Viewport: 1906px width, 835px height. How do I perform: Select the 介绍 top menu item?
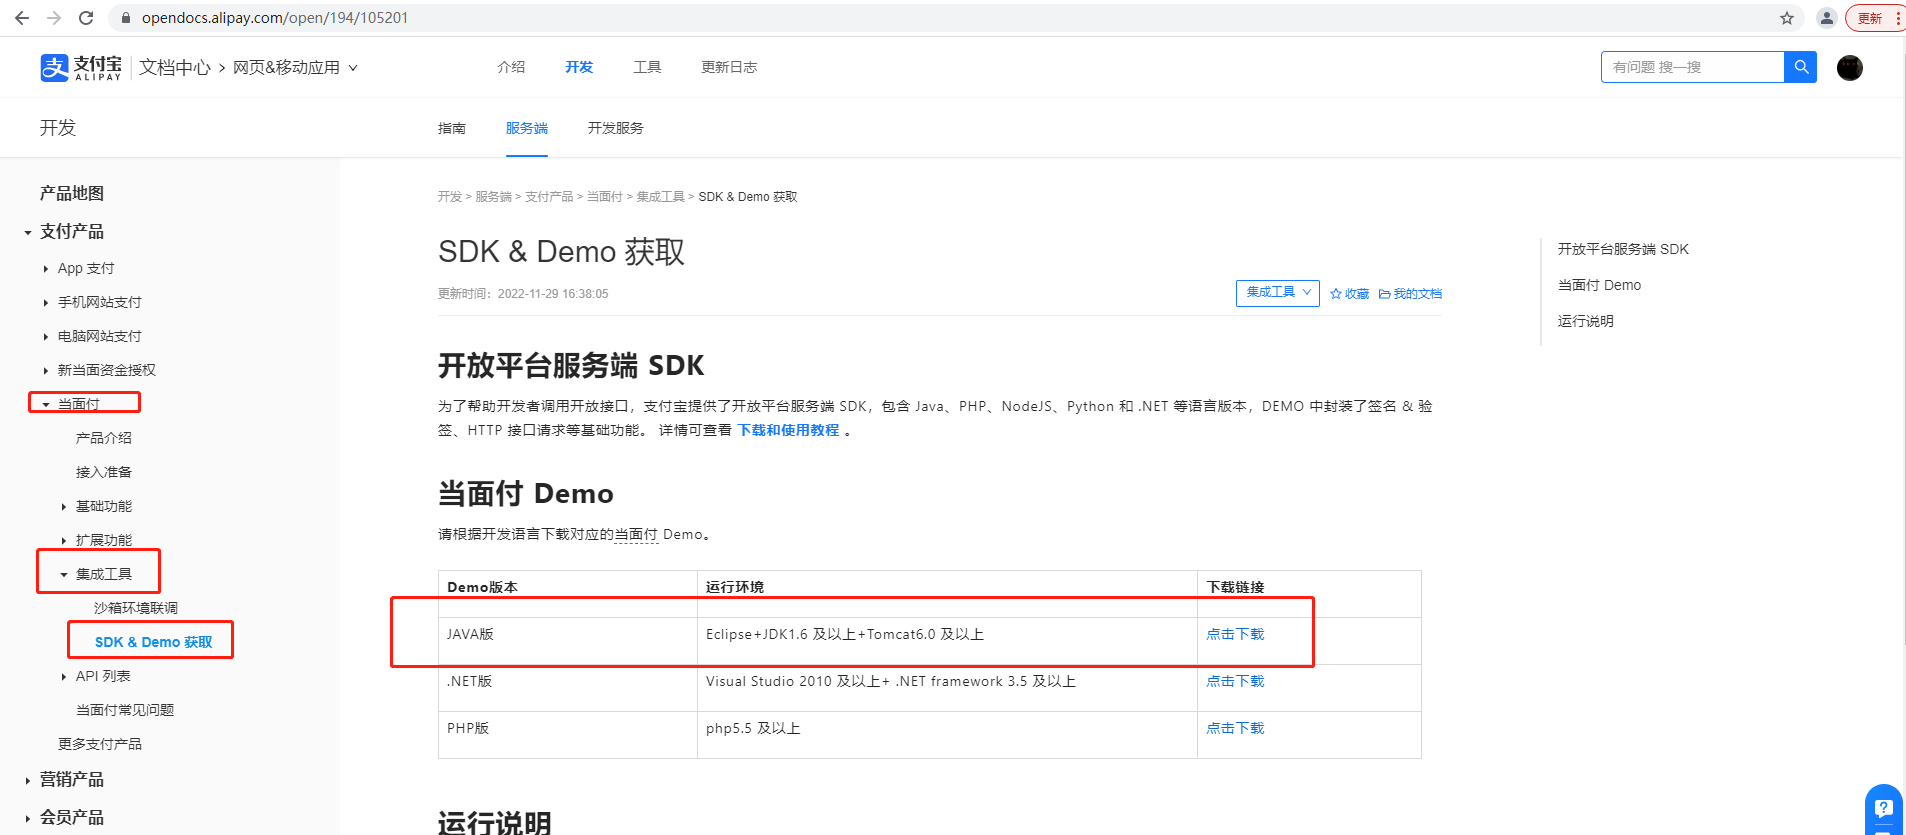511,67
